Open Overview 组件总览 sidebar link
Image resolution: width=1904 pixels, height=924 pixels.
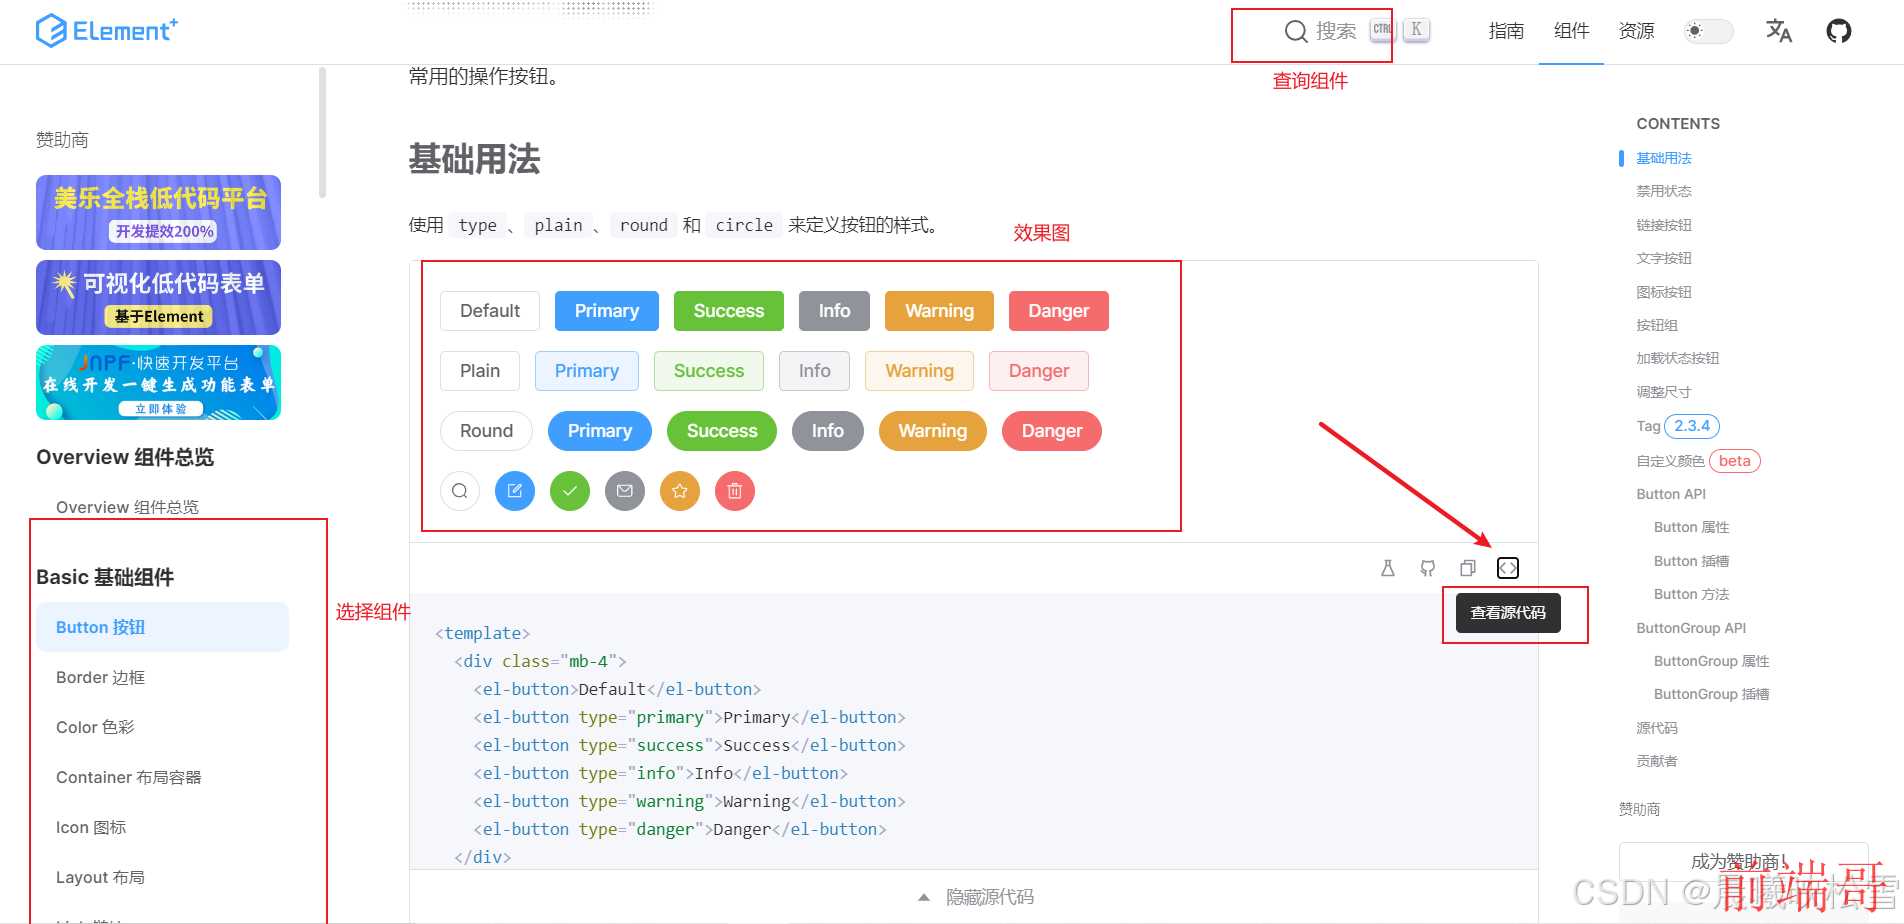[x=128, y=507]
